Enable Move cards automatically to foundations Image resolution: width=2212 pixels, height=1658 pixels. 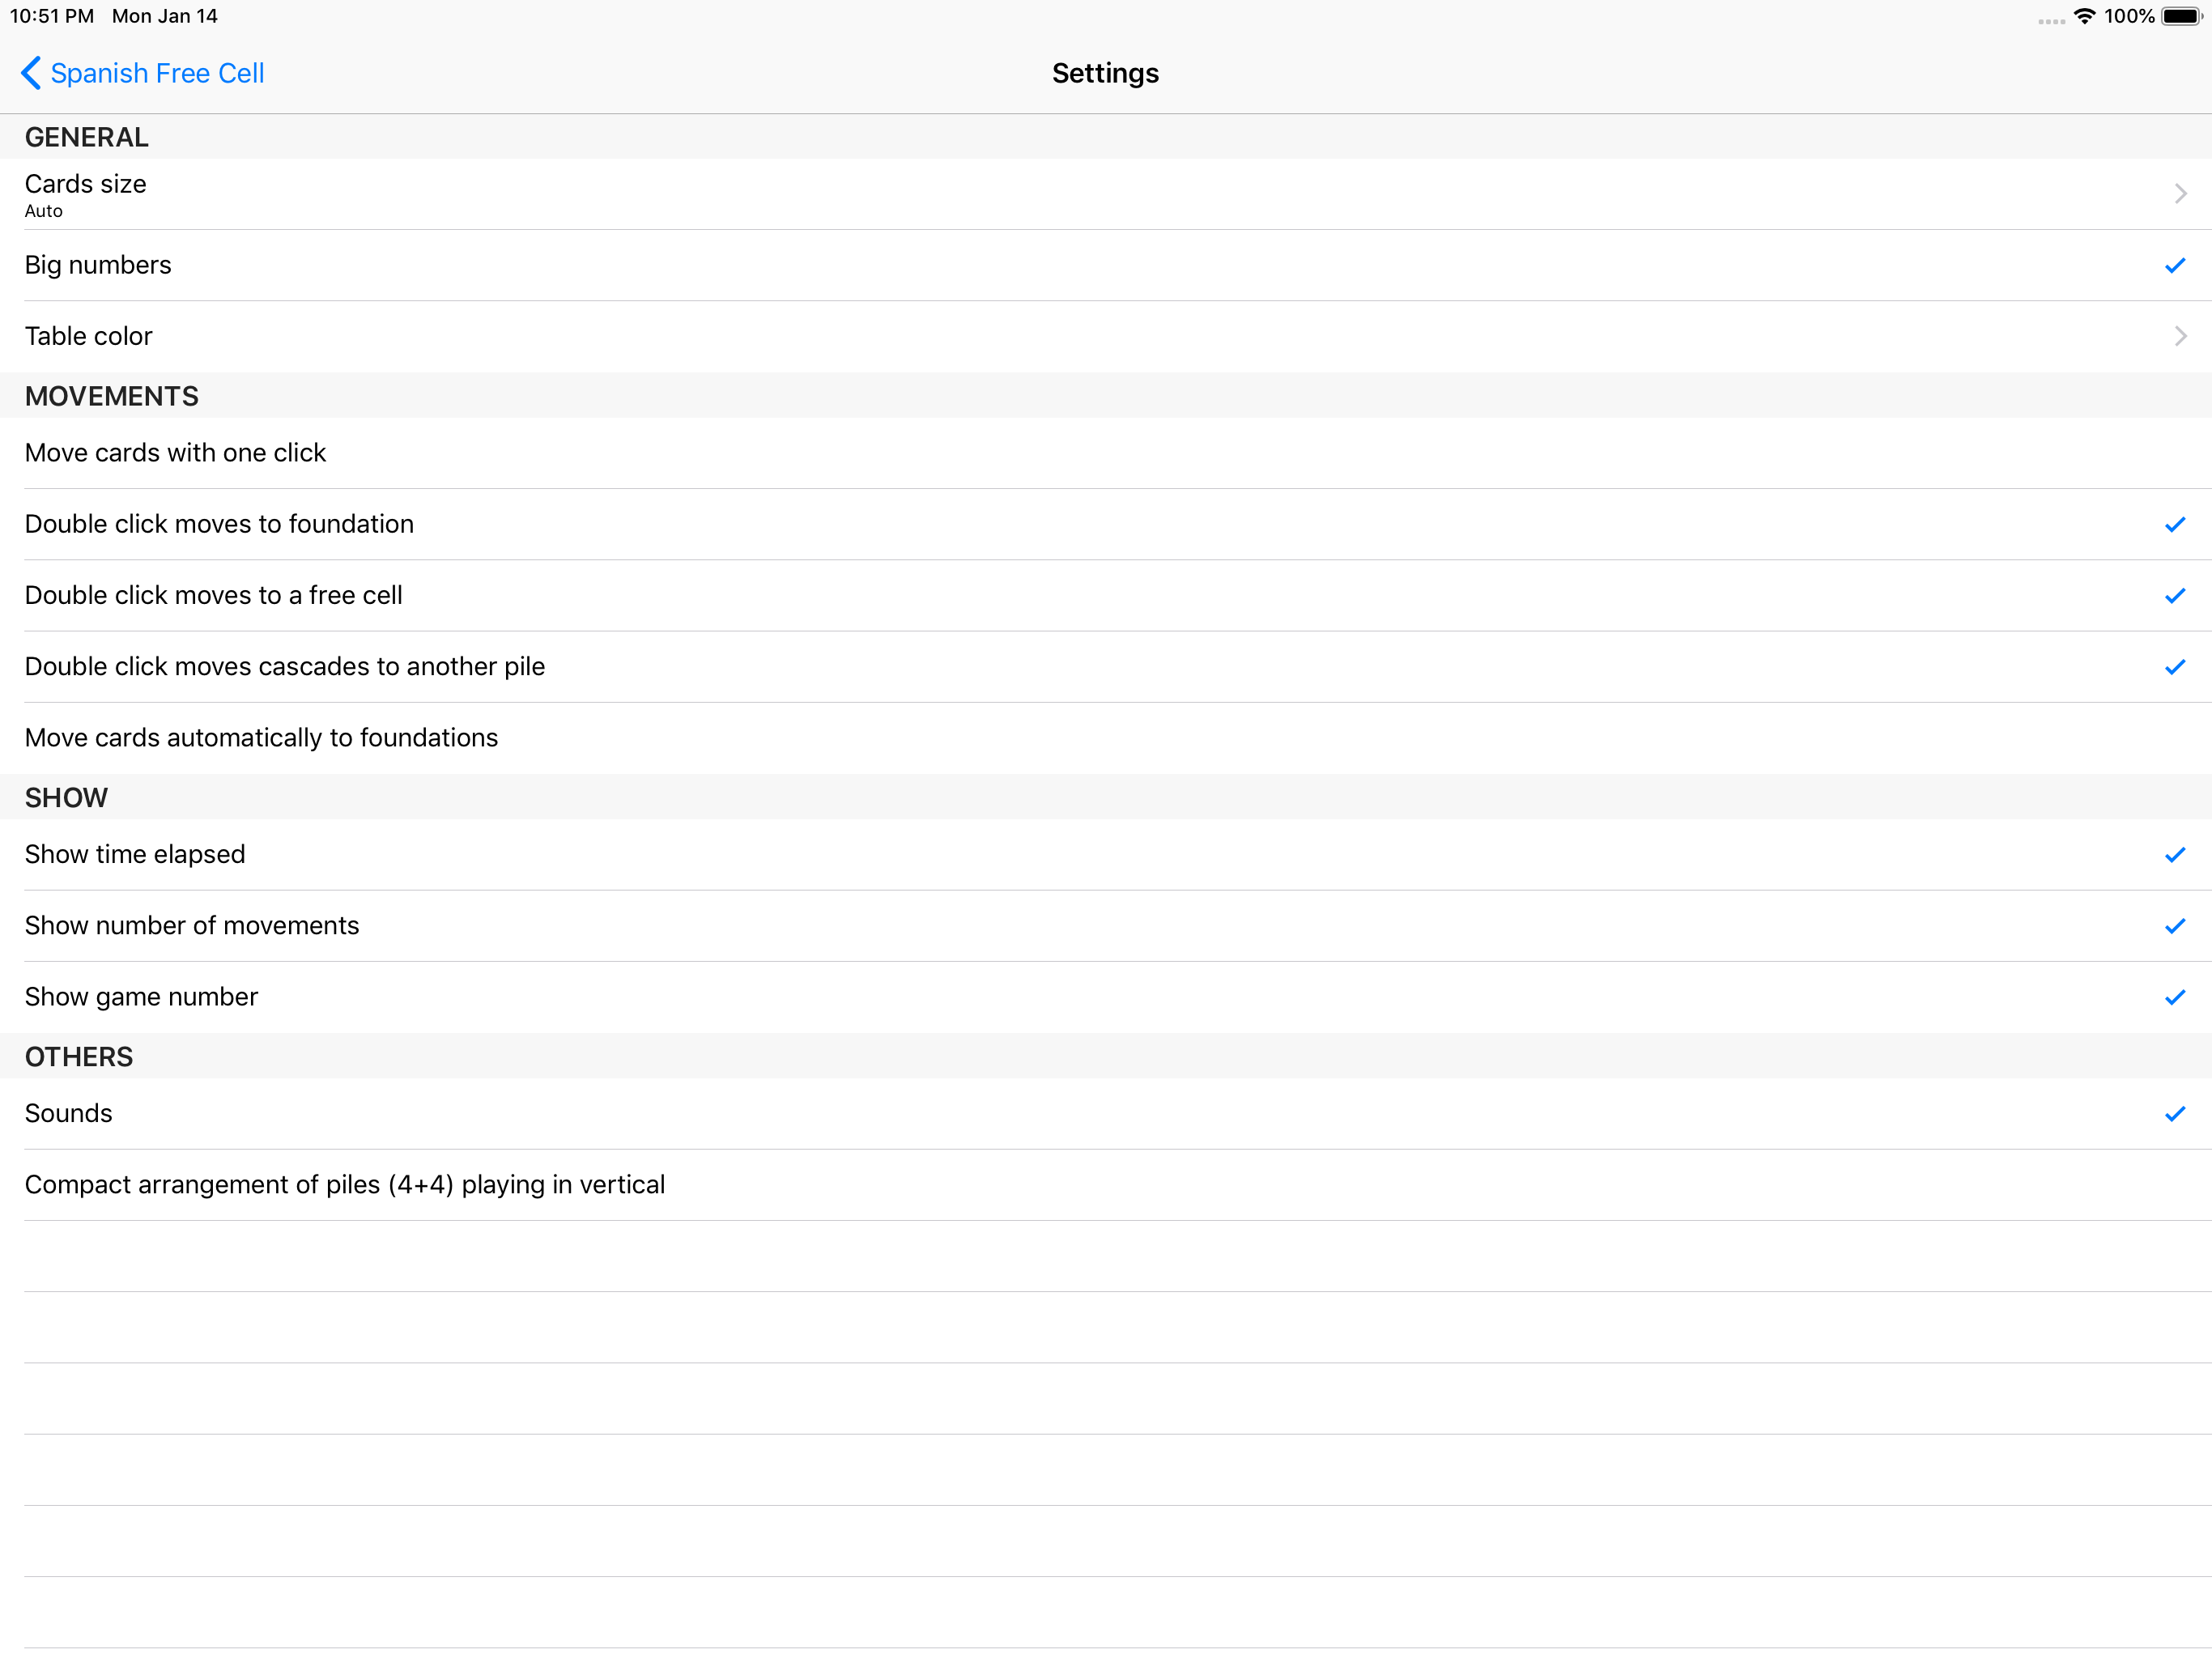(261, 738)
